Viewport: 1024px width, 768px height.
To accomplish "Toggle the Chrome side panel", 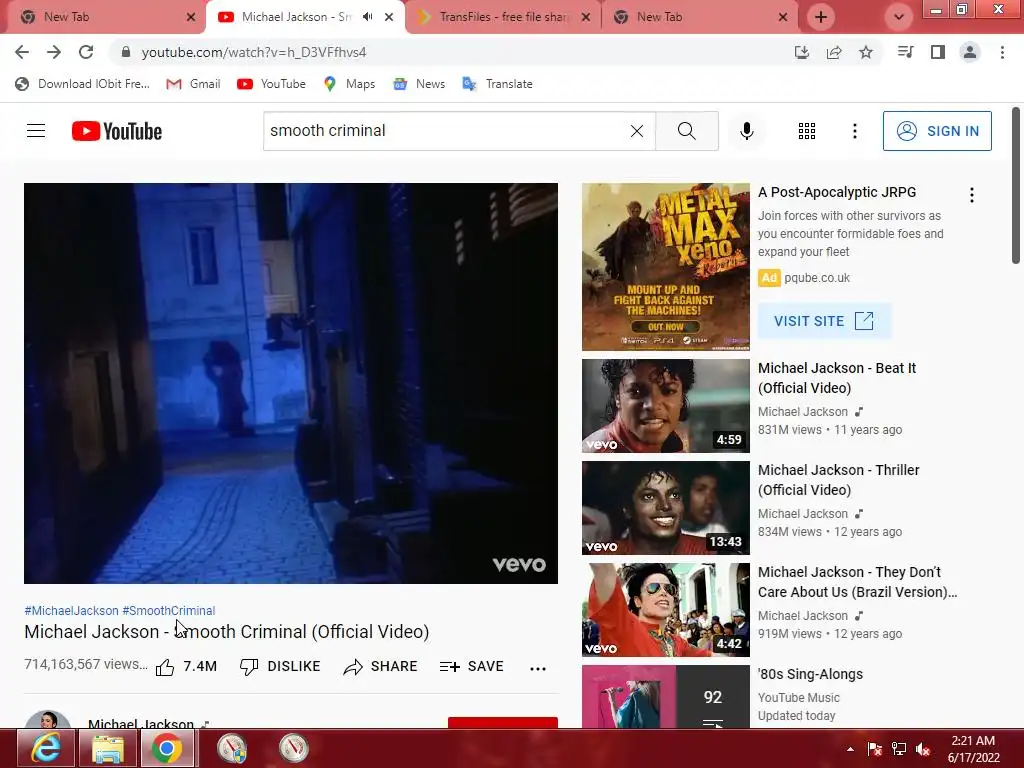I will pyautogui.click(x=938, y=52).
